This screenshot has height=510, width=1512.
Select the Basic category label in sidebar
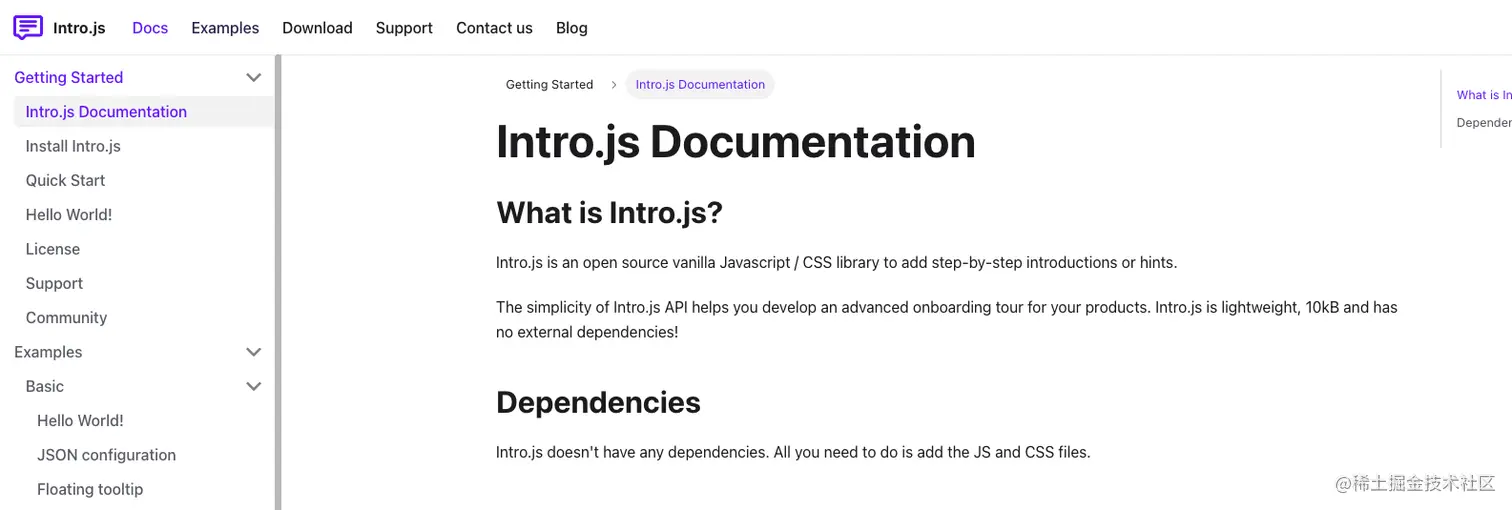(x=45, y=386)
